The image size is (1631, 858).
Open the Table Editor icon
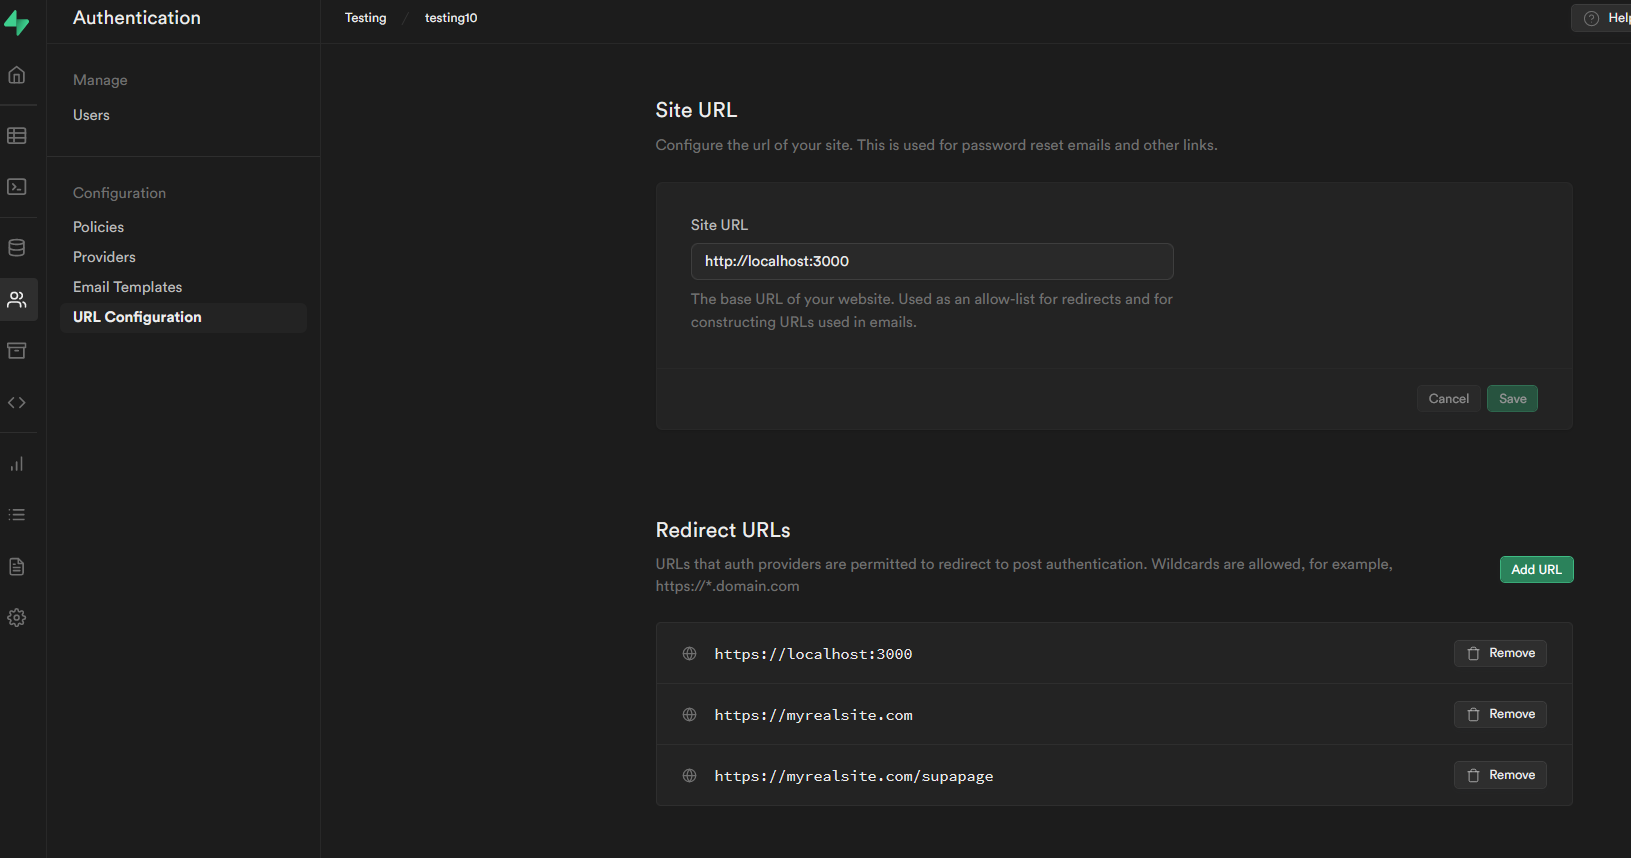[x=17, y=136]
